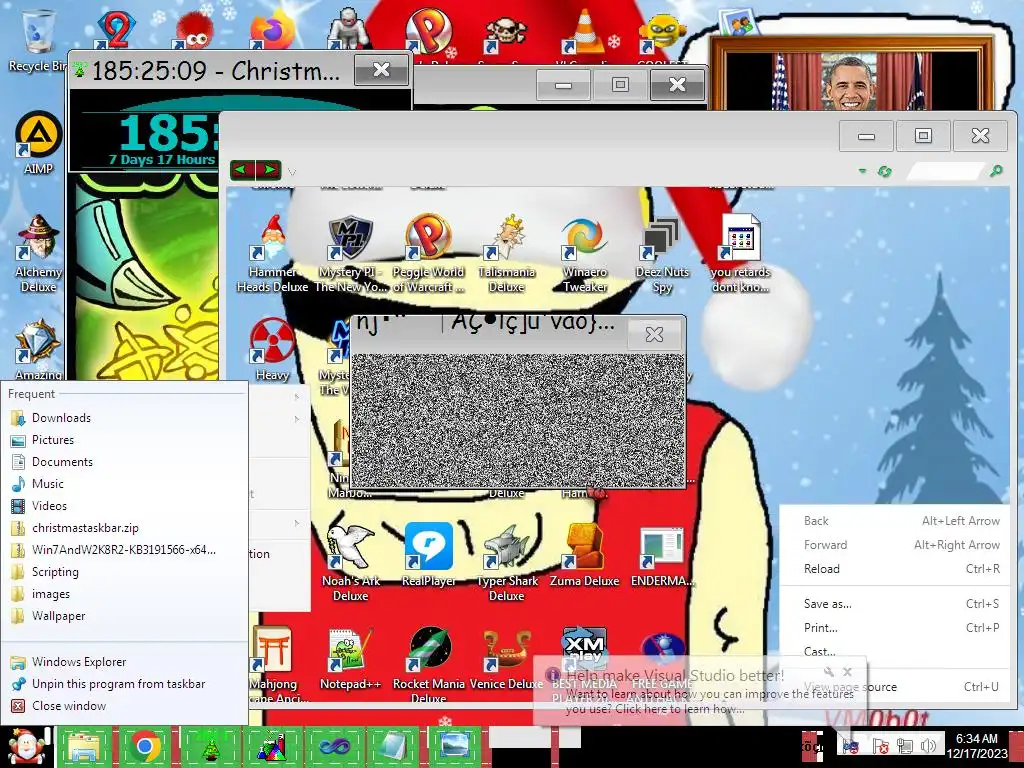The width and height of the screenshot is (1024, 768).
Task: Open the address bar dropdown arrow
Action: (862, 171)
